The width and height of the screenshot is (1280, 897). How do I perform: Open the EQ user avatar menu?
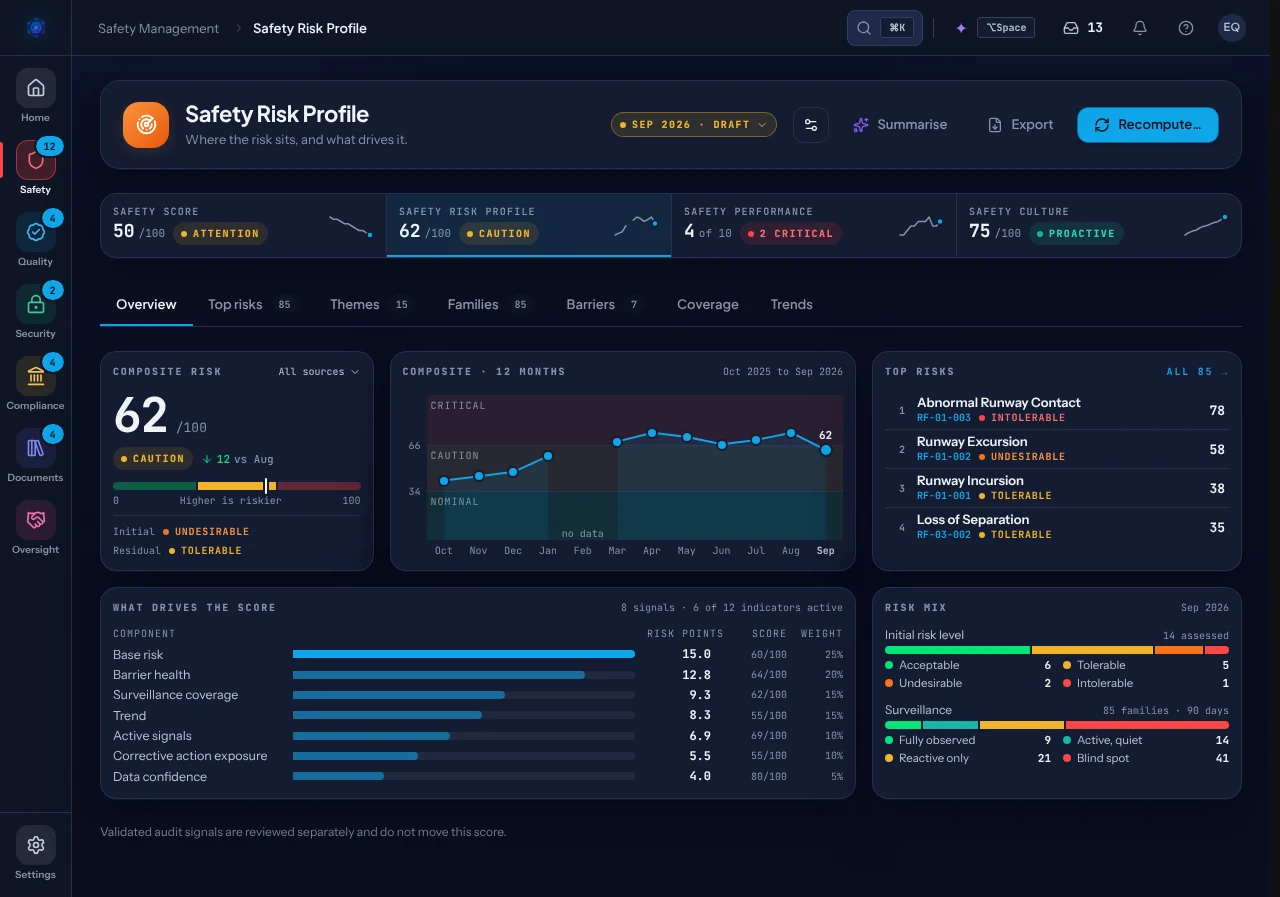pos(1232,28)
